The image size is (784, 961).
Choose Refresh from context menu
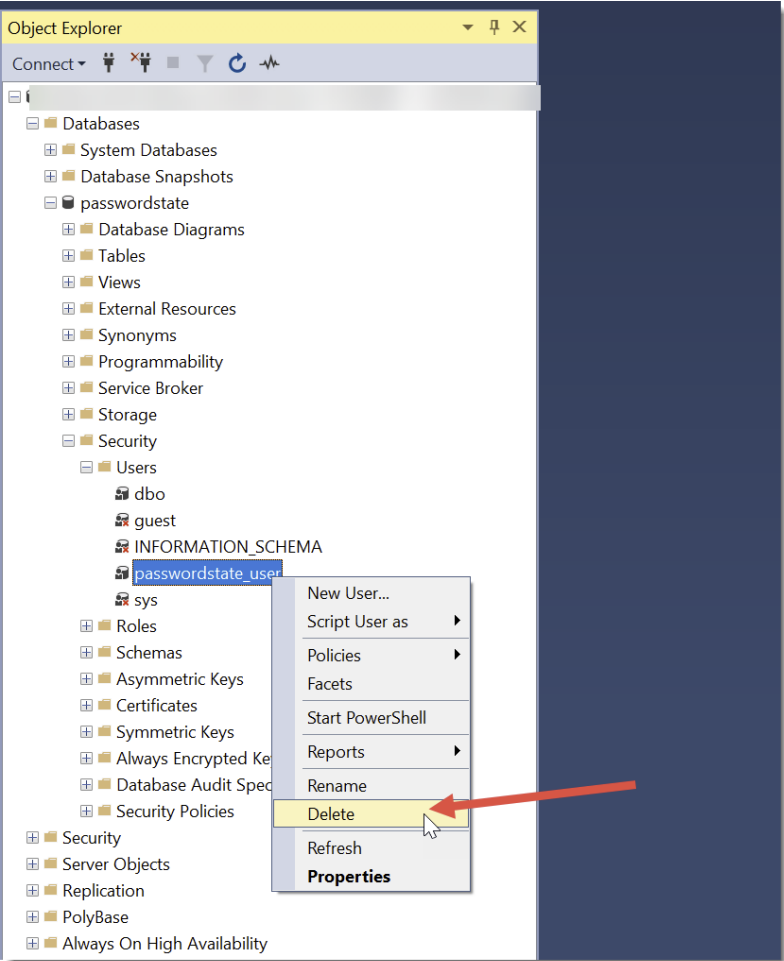pos(371,848)
